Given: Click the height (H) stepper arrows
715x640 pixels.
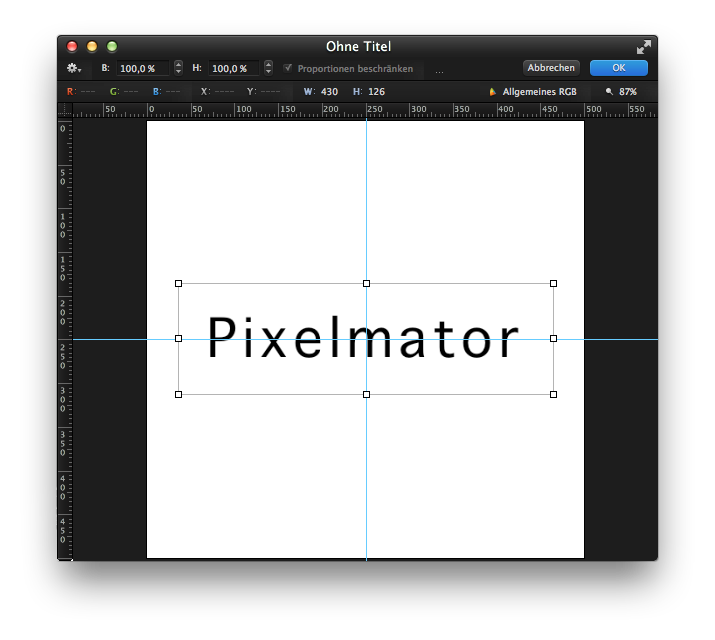Looking at the screenshot, I should pos(268,68).
